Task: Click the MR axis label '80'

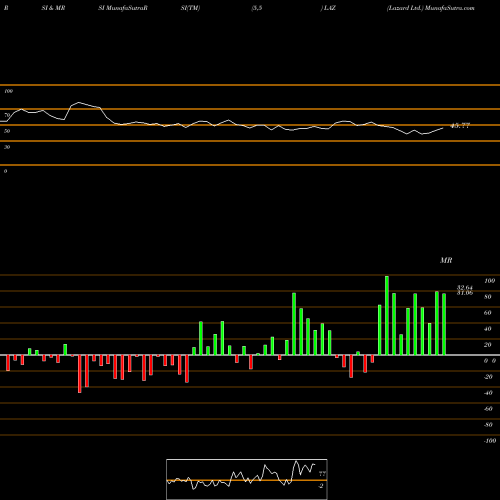Action: pyautogui.click(x=488, y=297)
